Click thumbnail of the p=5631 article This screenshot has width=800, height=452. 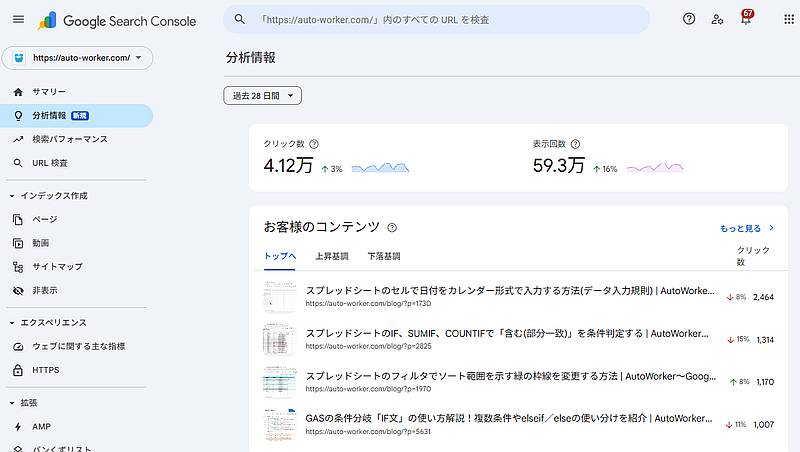click(x=280, y=424)
